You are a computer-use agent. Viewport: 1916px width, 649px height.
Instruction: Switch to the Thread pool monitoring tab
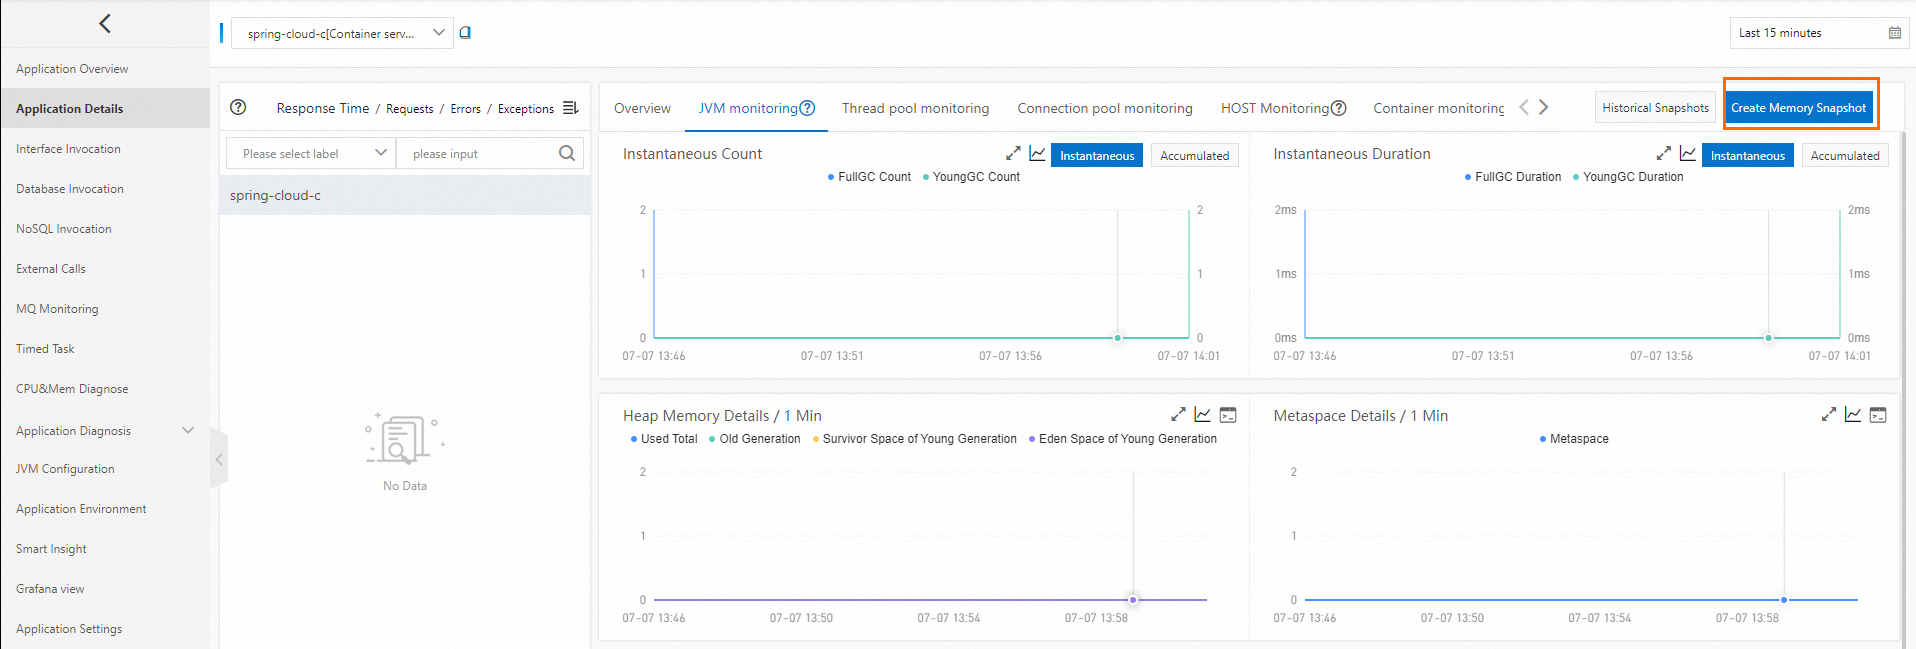point(915,108)
